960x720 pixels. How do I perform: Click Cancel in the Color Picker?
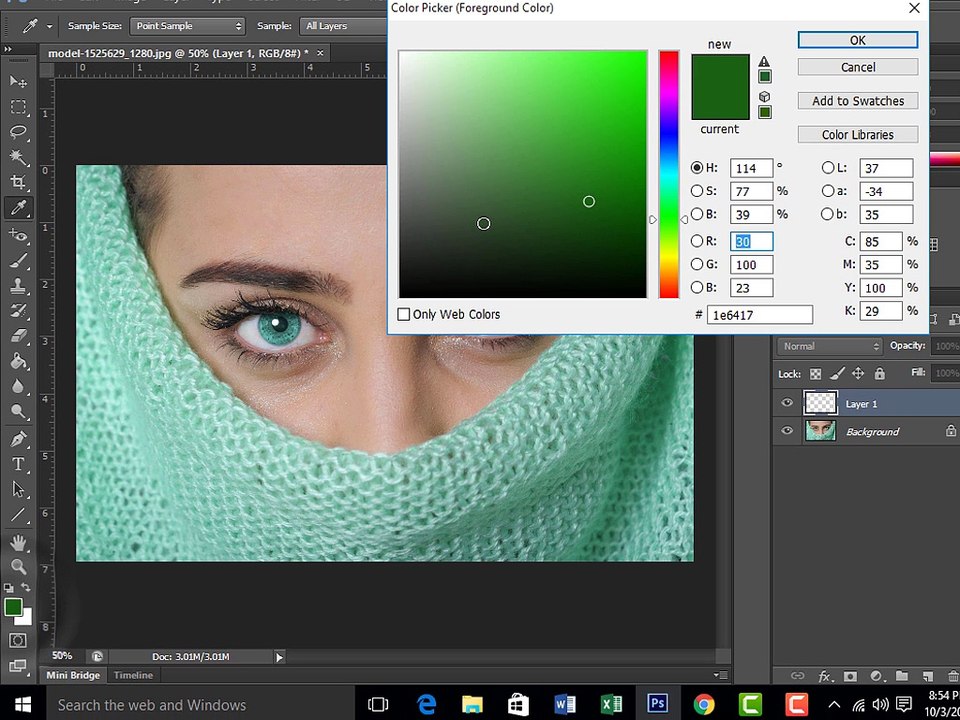click(x=858, y=67)
